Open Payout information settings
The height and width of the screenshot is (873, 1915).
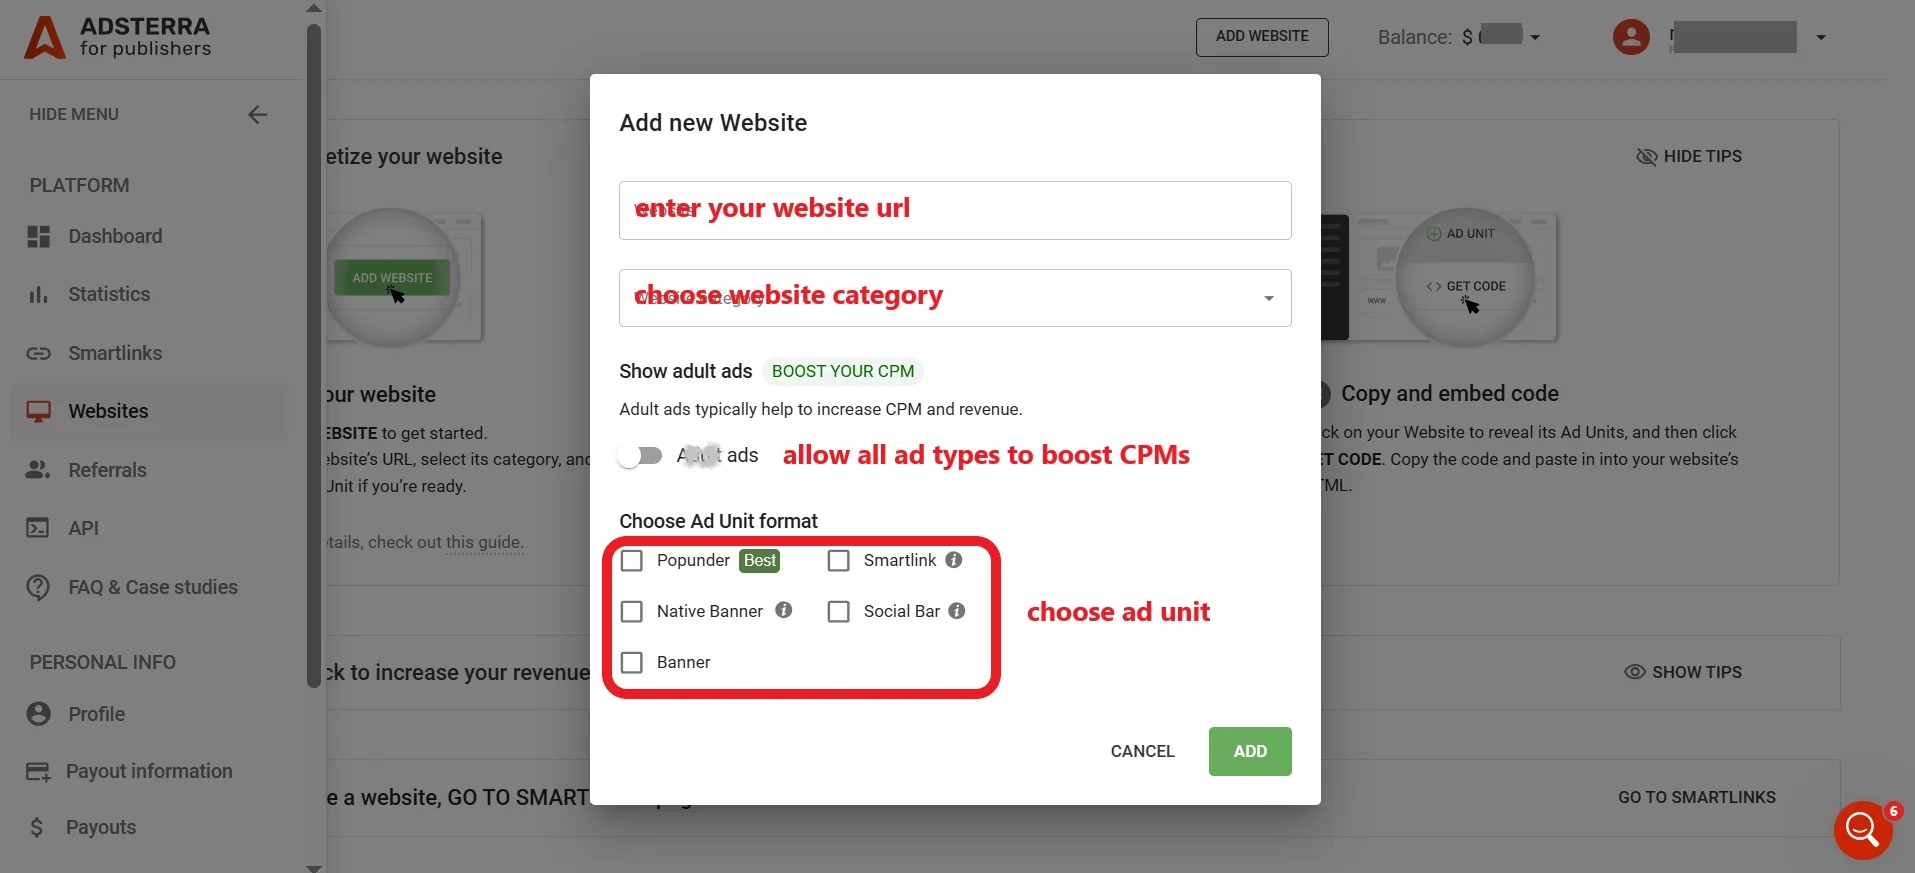coord(149,771)
